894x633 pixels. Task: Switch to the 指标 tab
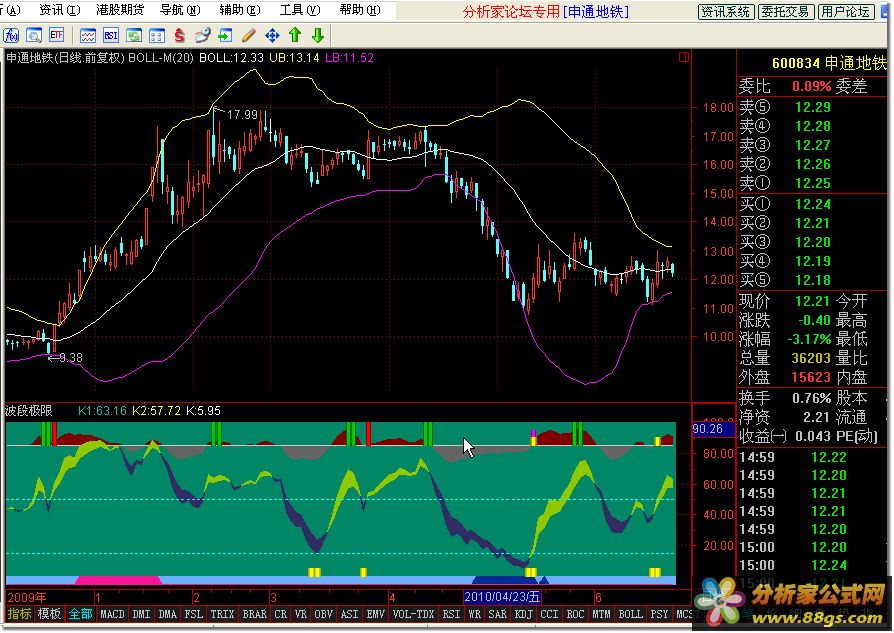[x=19, y=614]
